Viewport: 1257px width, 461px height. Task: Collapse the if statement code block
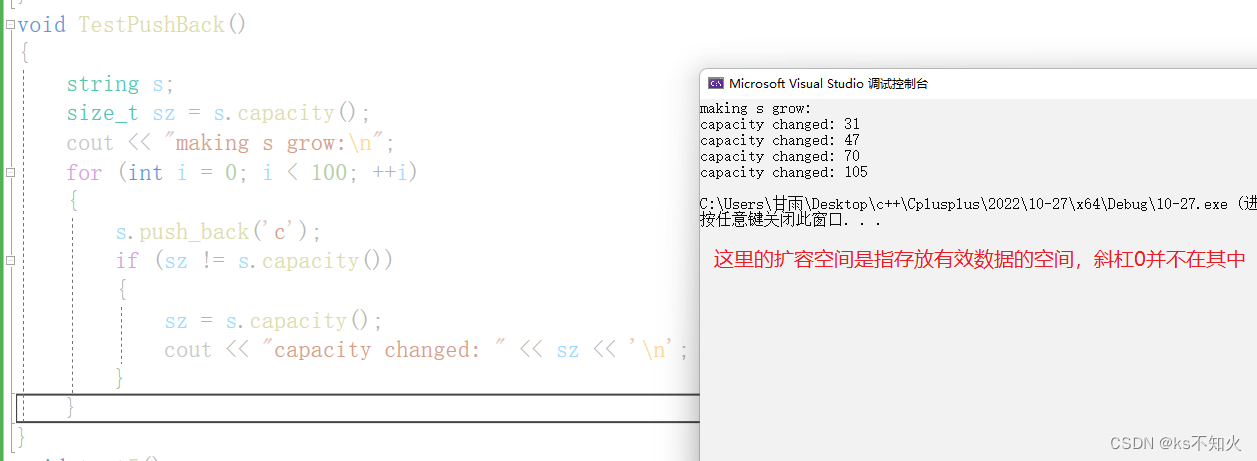pos(10,261)
